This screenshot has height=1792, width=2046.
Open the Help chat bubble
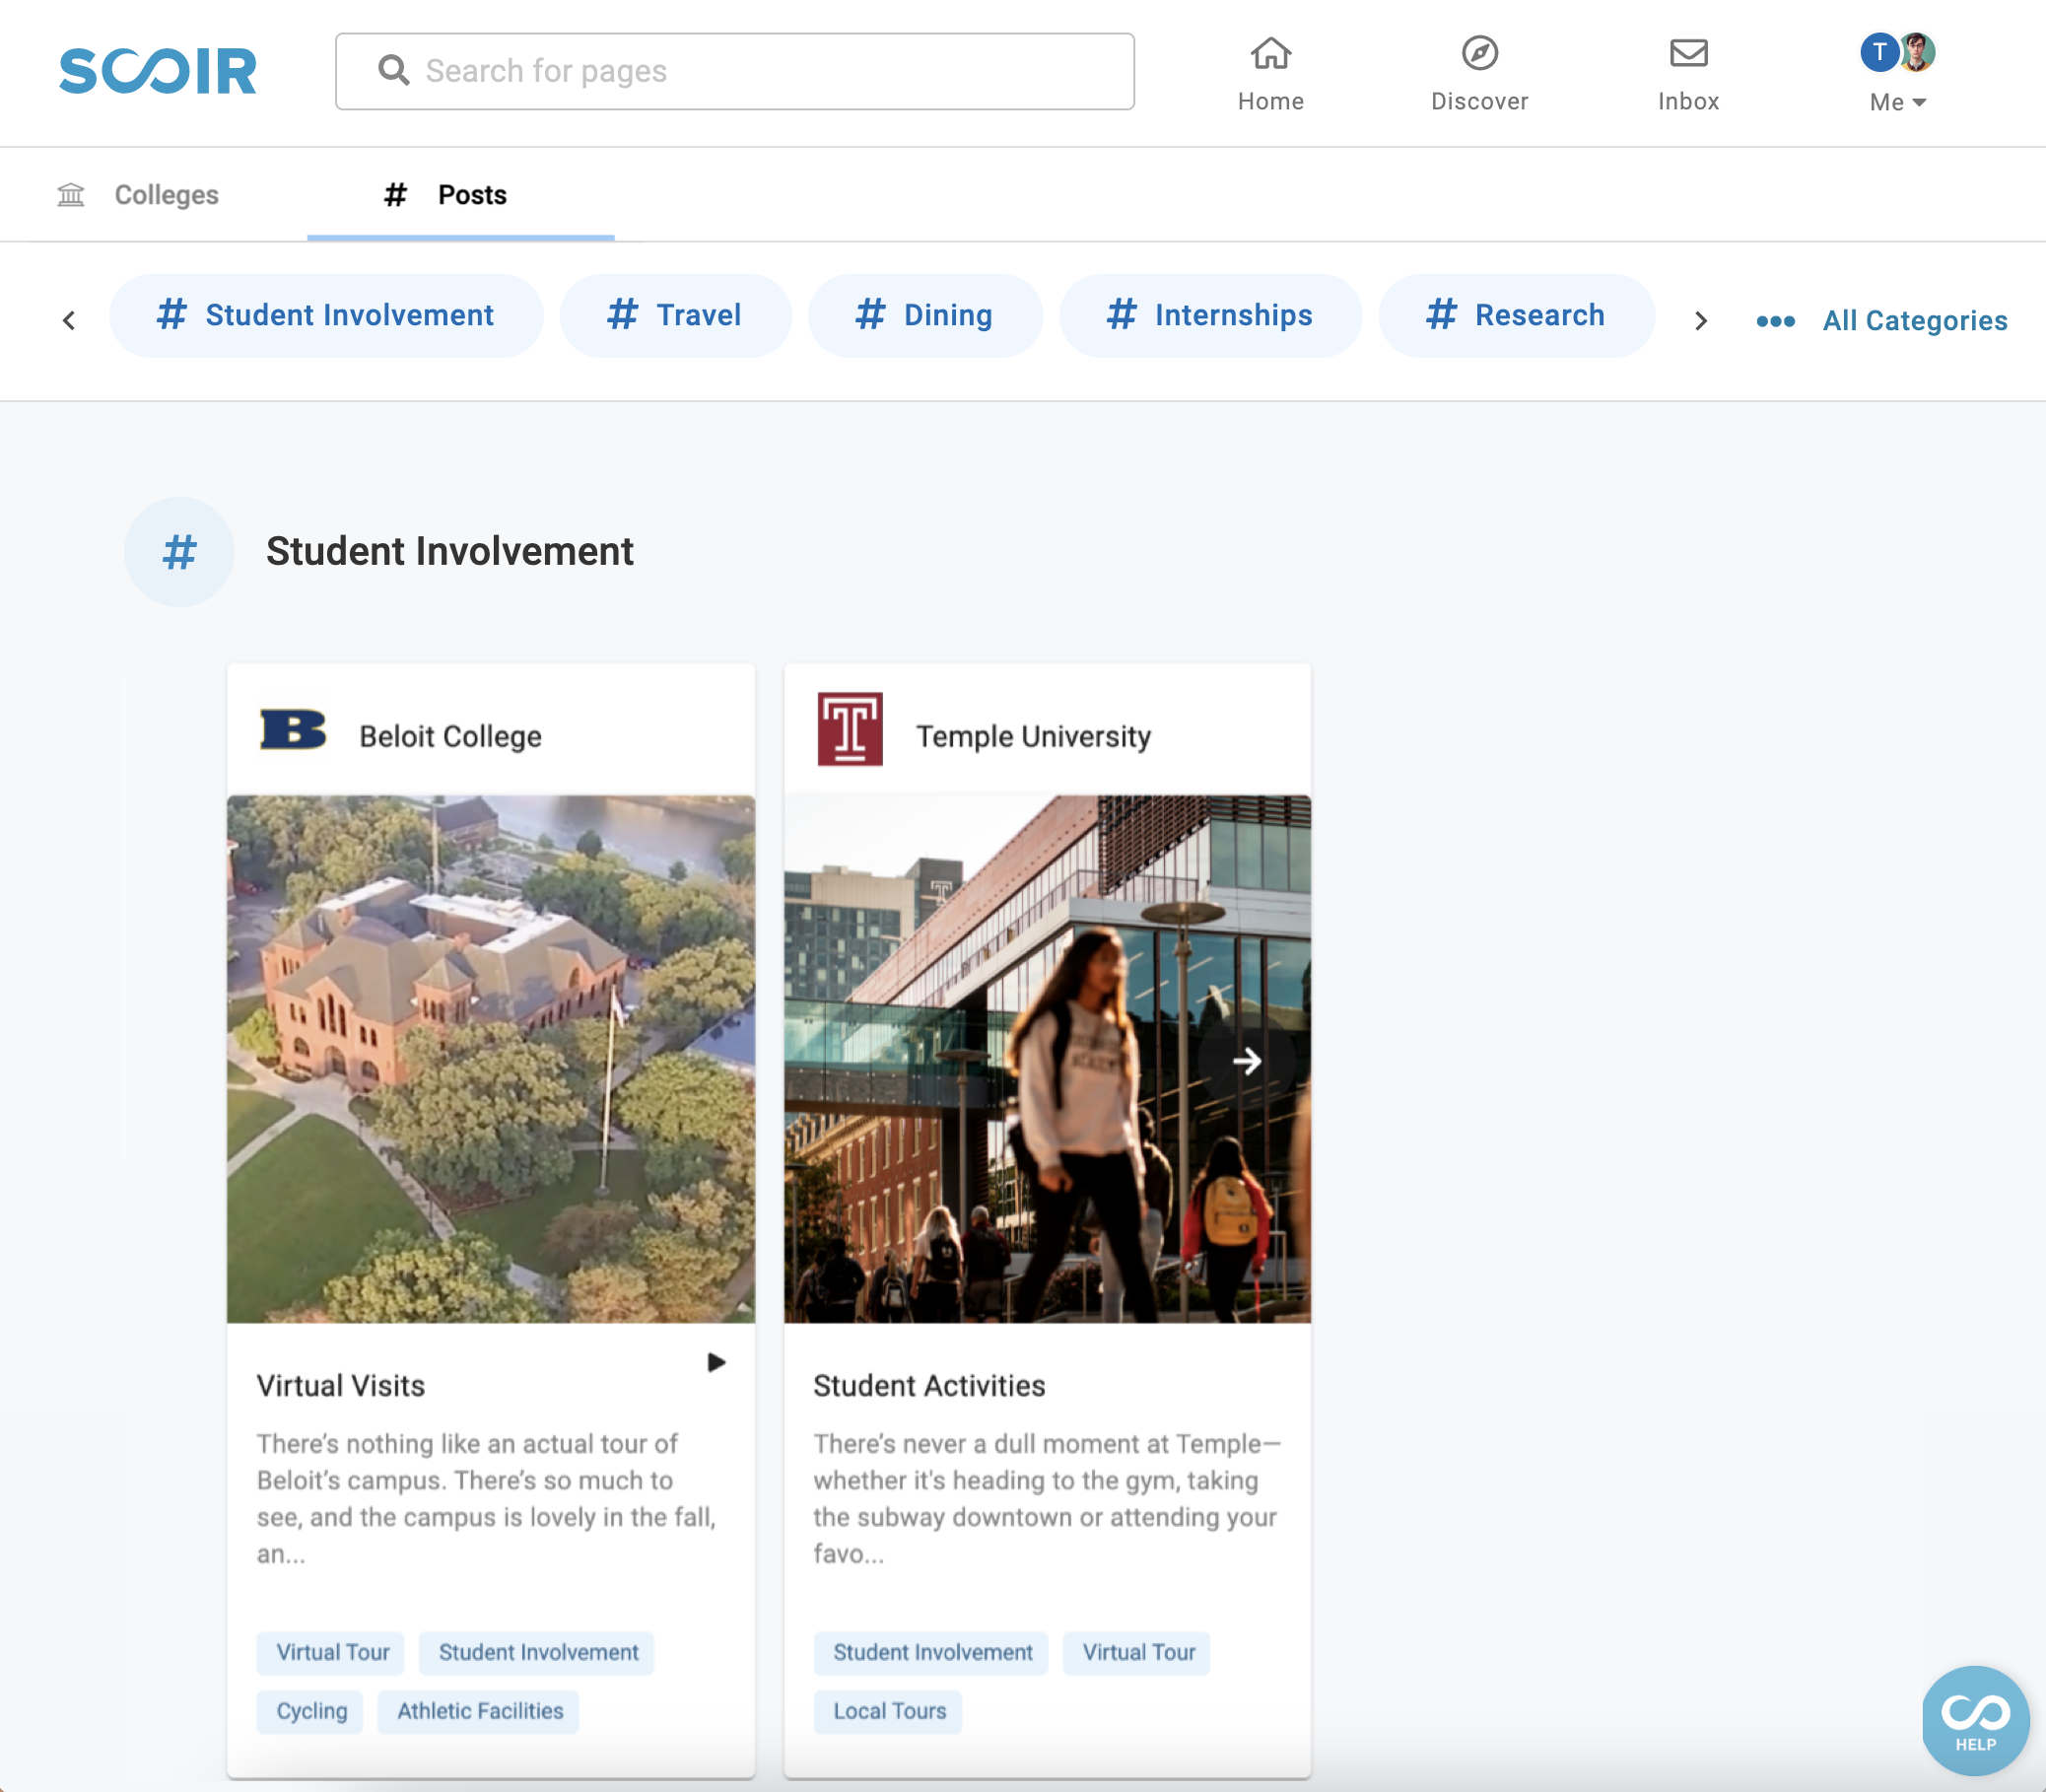click(1976, 1720)
